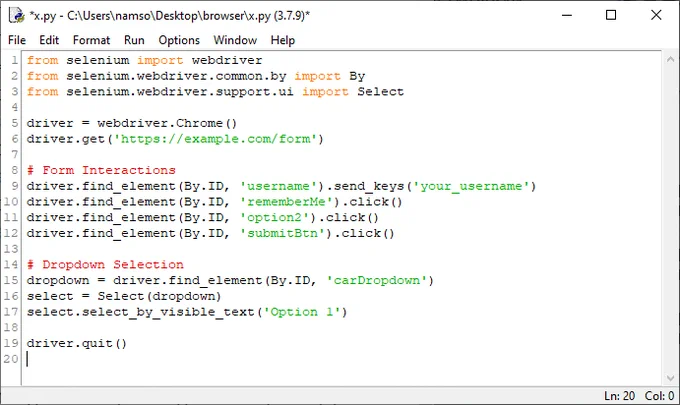Click 'webdriver' at end of line 1
680x405 pixels.
click(227, 60)
